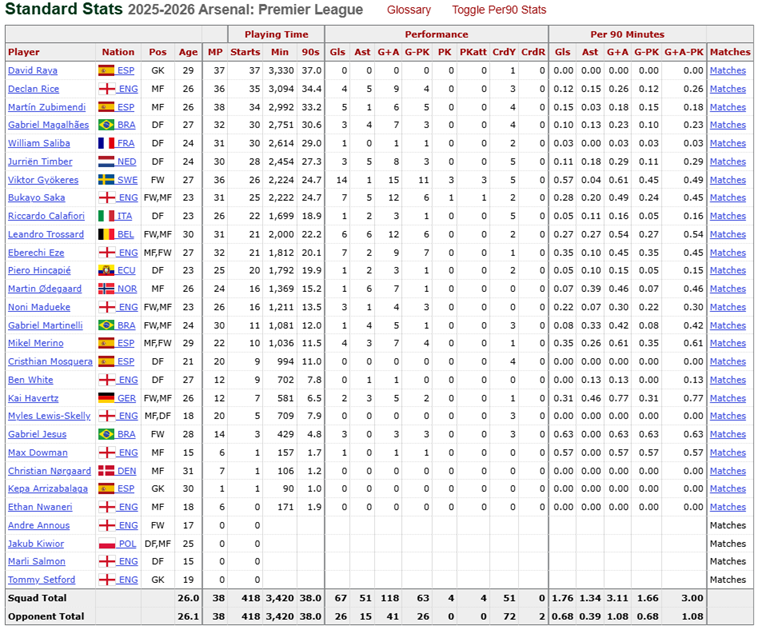
Task: Click the France flag in William Saliba's row
Action: pyautogui.click(x=106, y=143)
